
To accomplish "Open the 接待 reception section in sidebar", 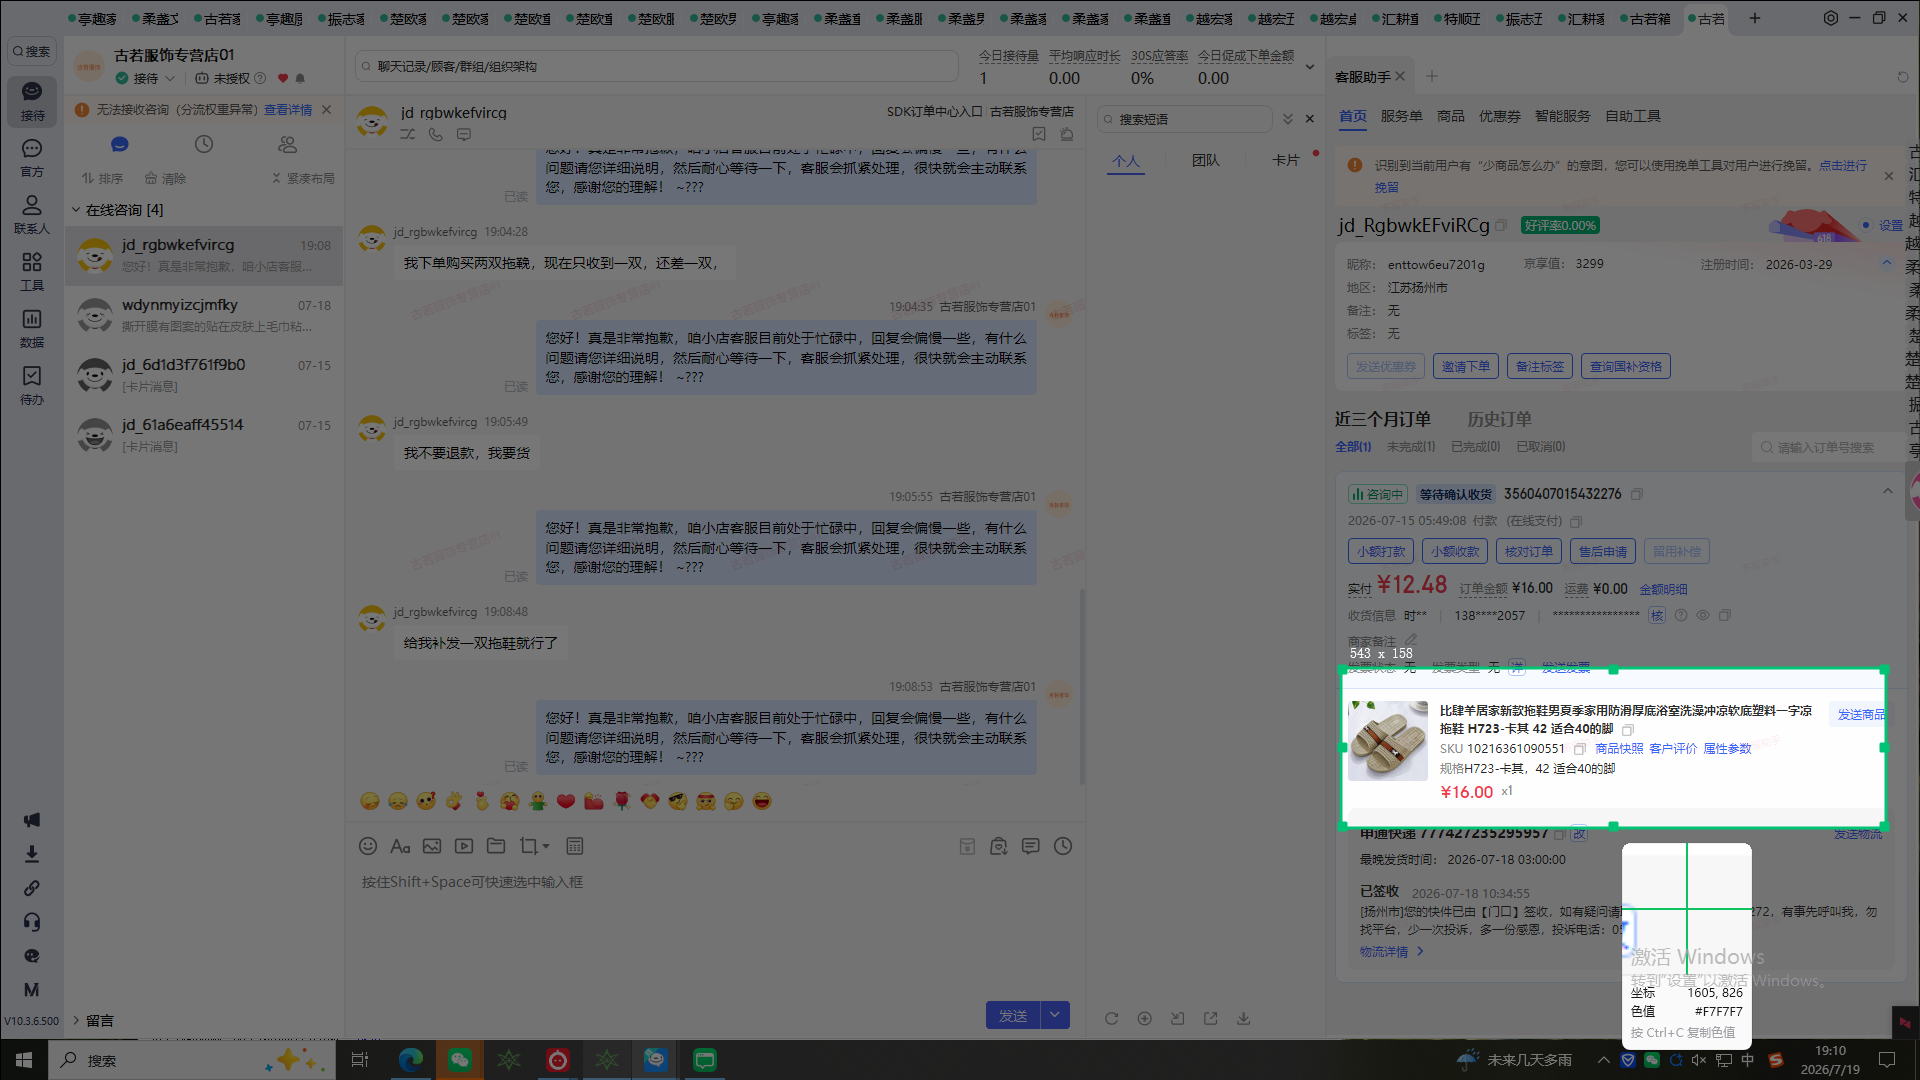I will pos(32,101).
